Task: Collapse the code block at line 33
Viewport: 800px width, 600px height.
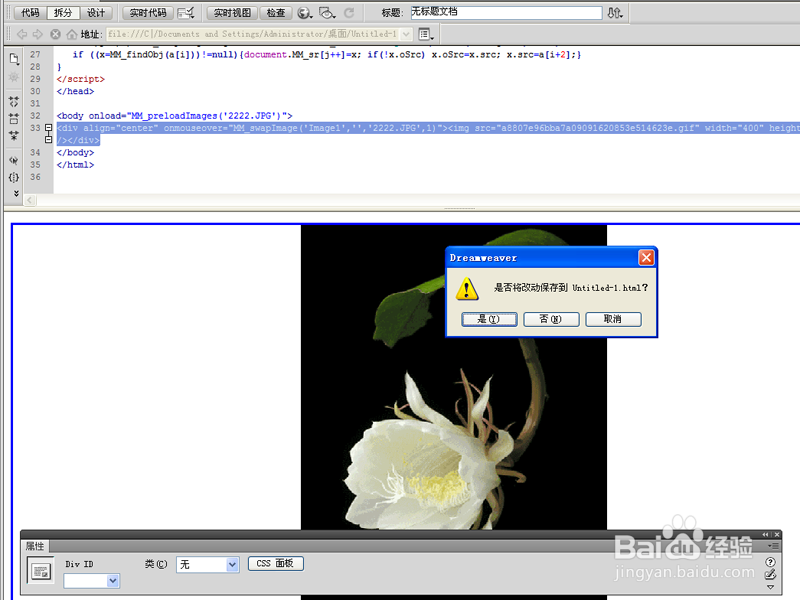Action: (48, 128)
